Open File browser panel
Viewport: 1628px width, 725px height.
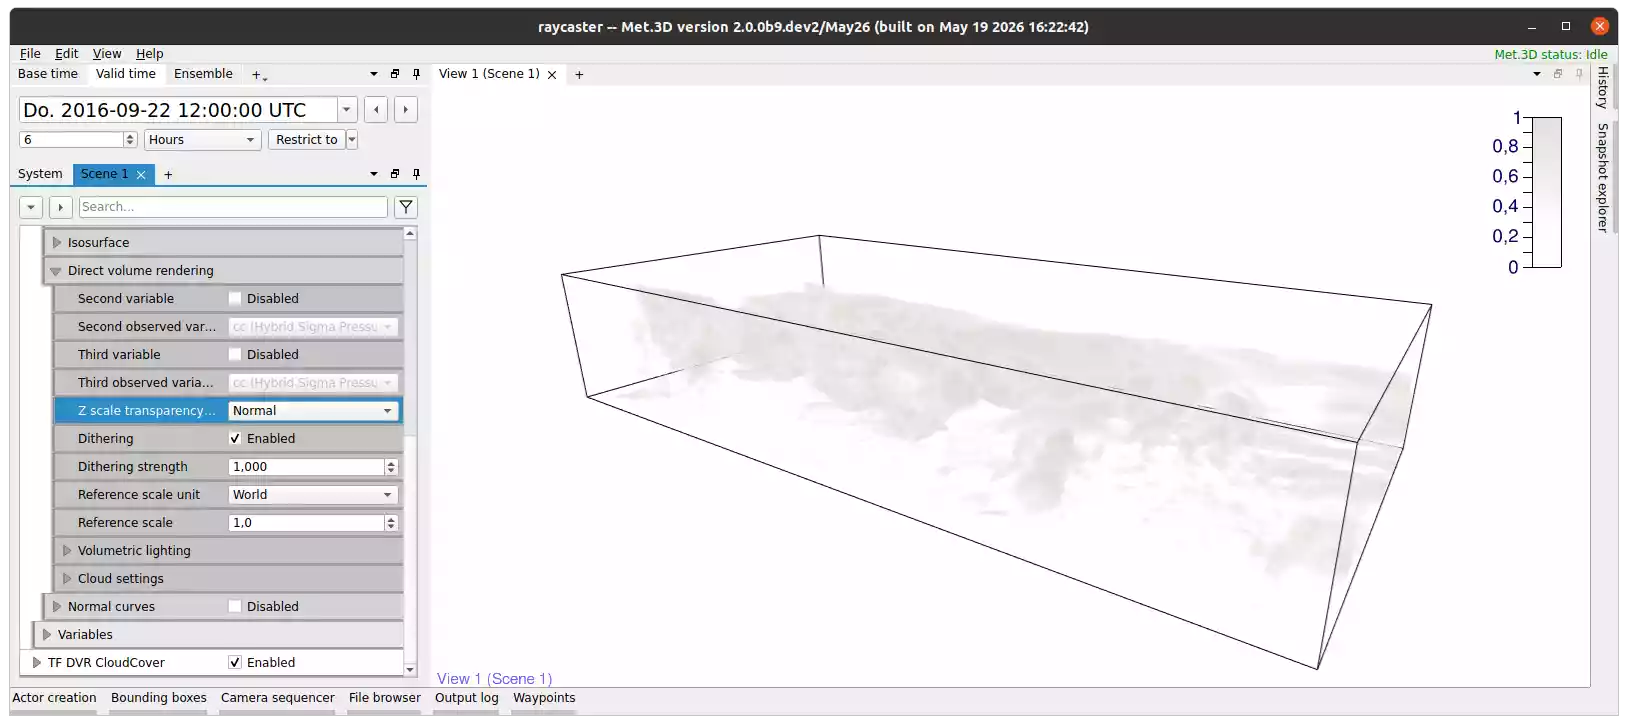tap(385, 698)
